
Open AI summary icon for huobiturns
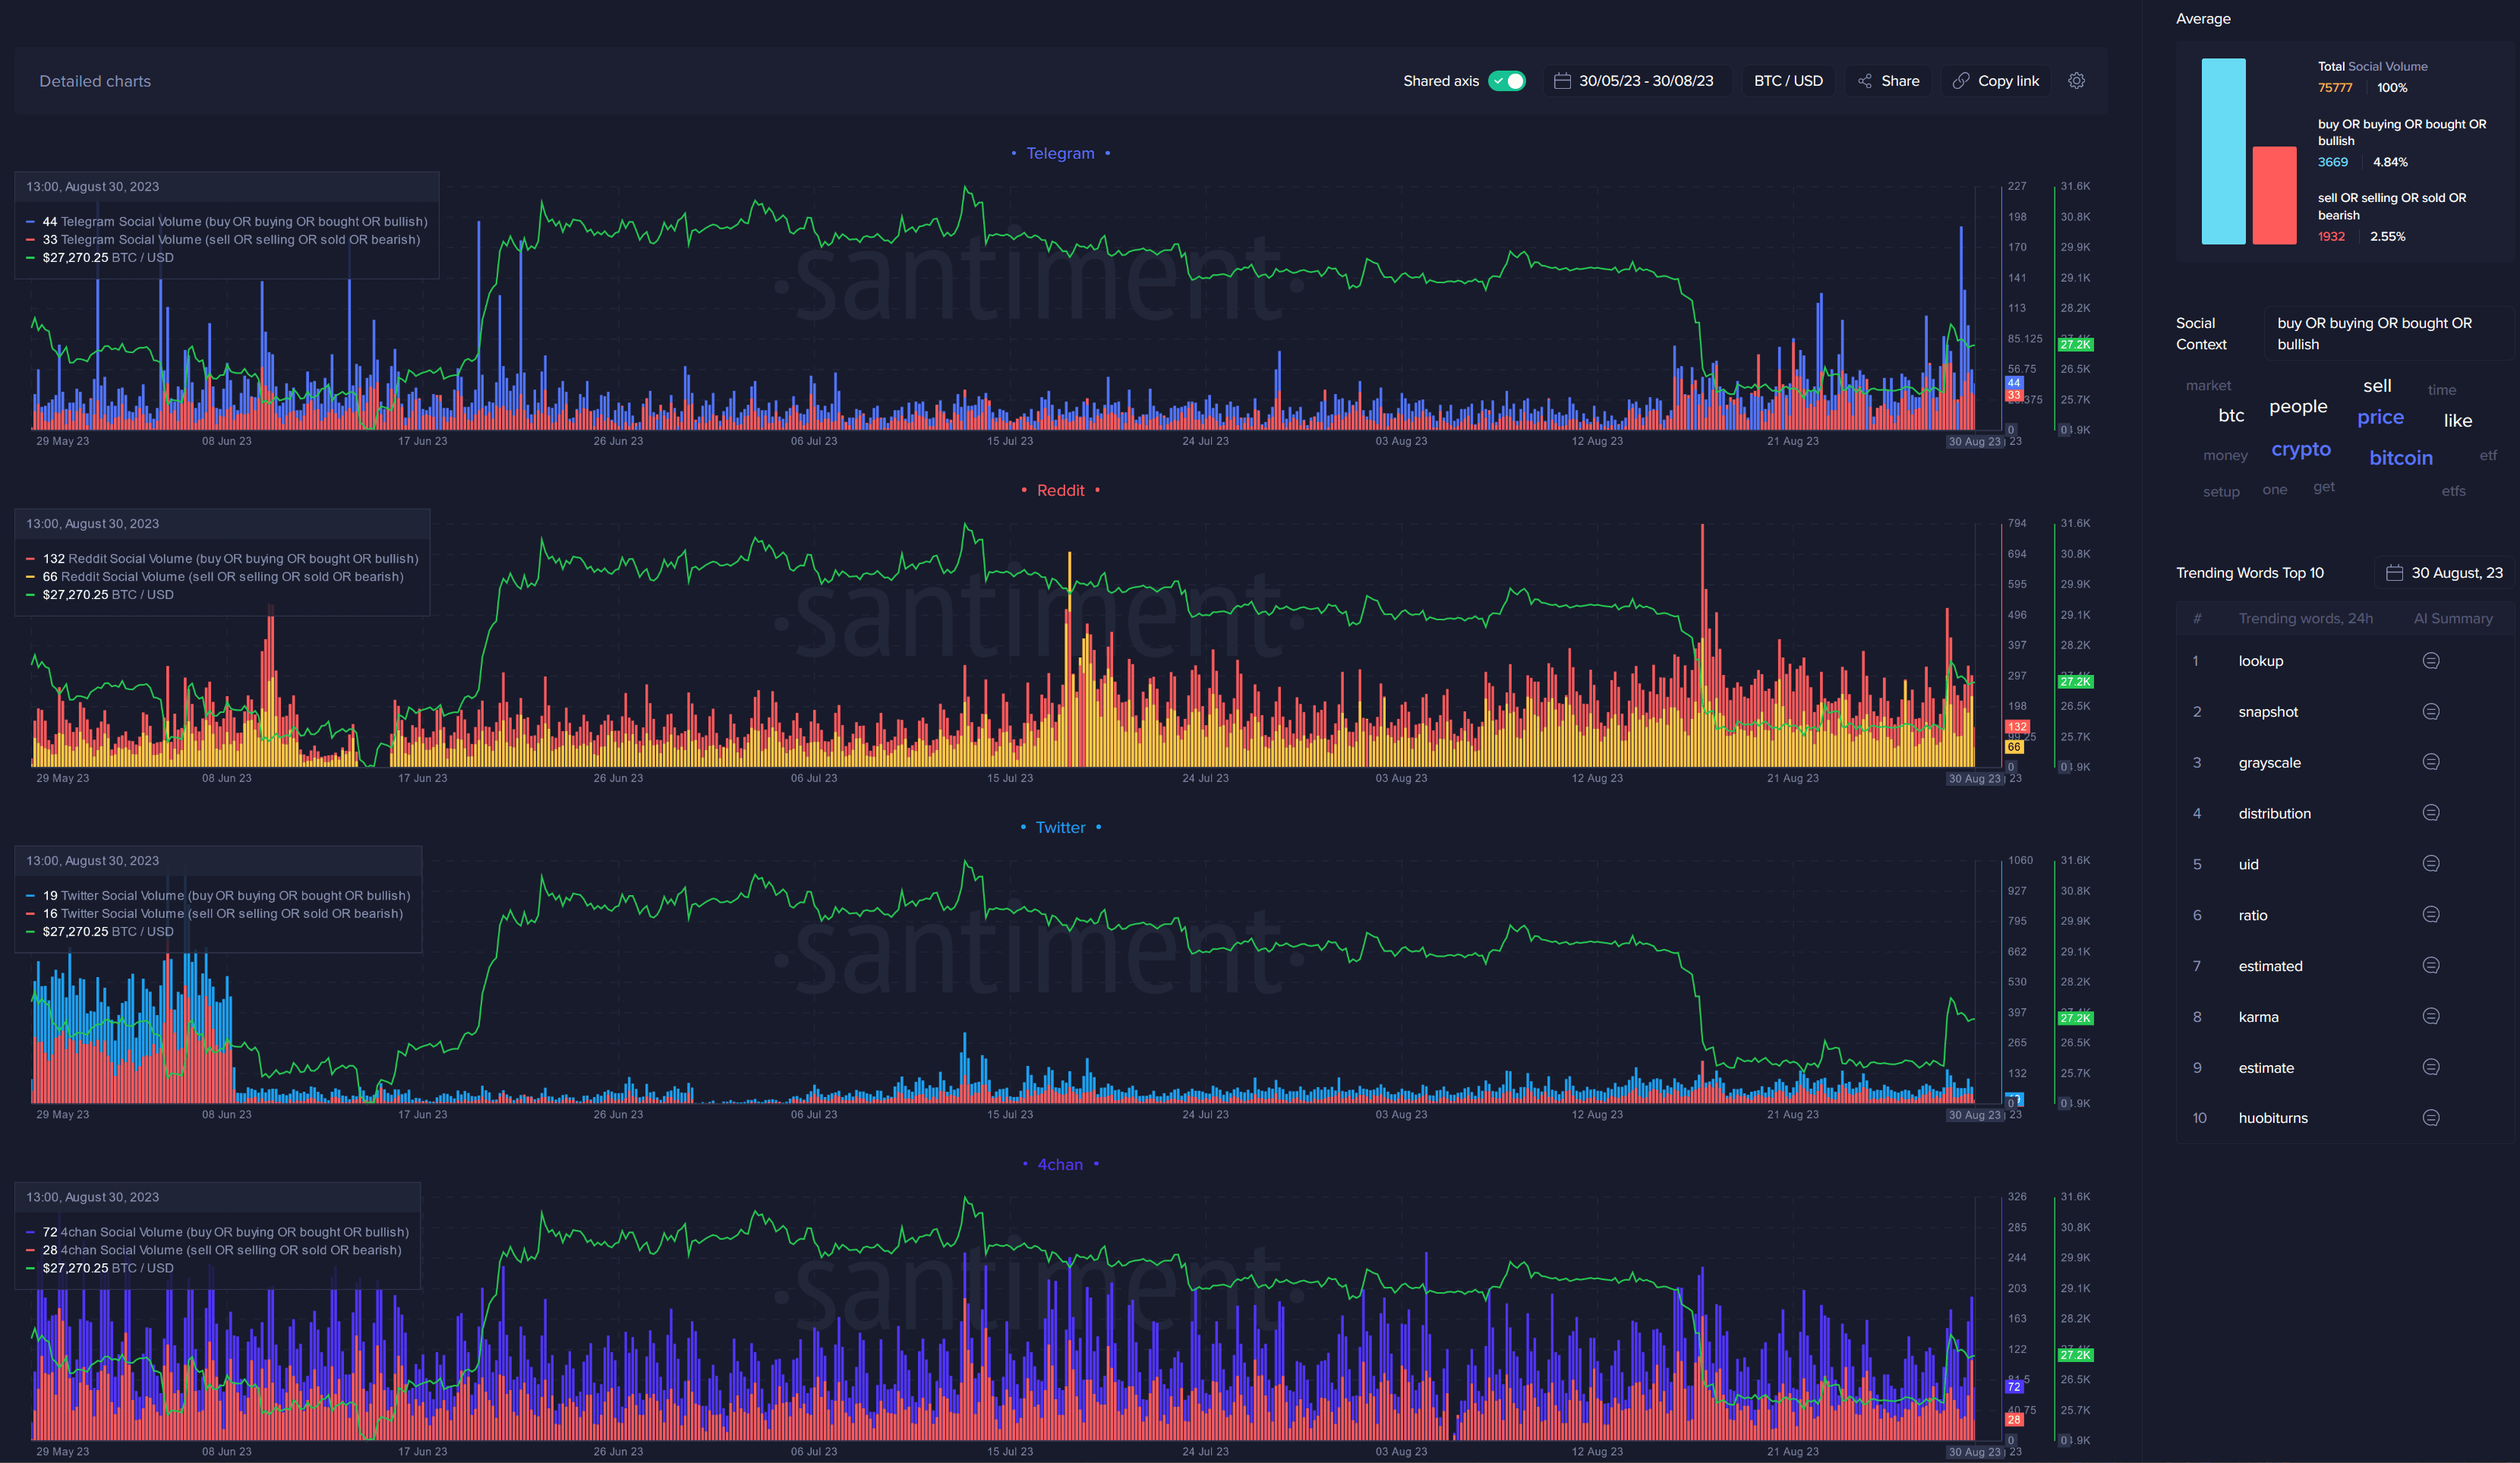click(x=2431, y=1118)
